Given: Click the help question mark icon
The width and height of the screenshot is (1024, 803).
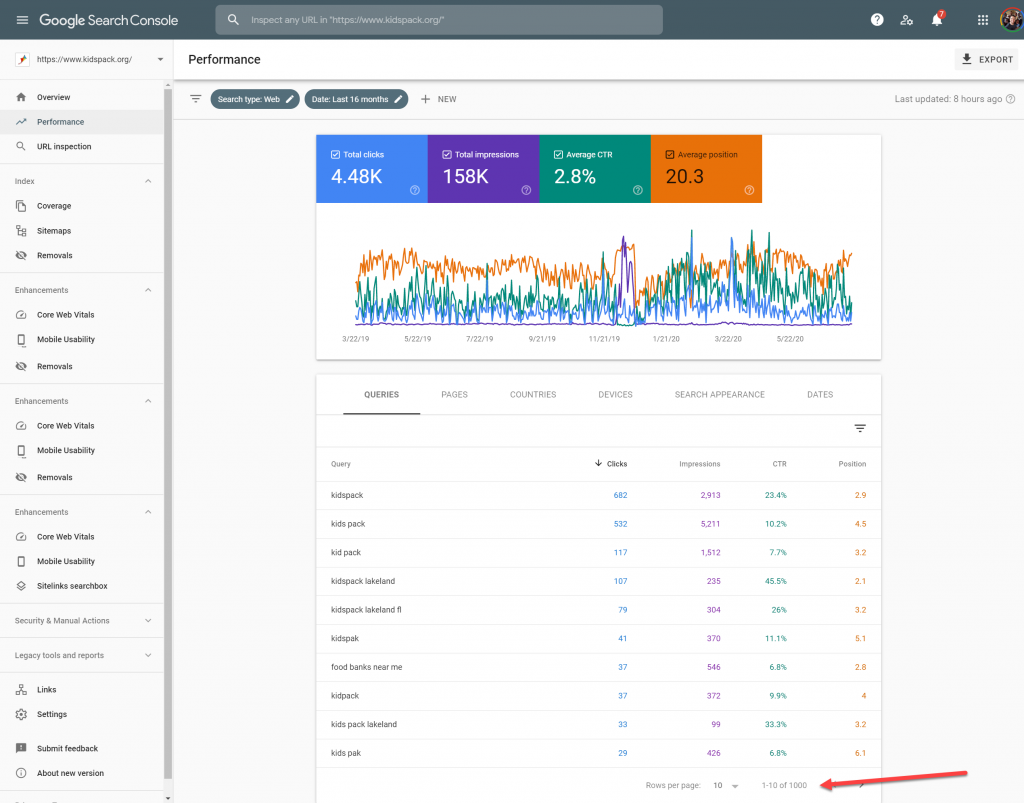Looking at the screenshot, I should pos(877,19).
